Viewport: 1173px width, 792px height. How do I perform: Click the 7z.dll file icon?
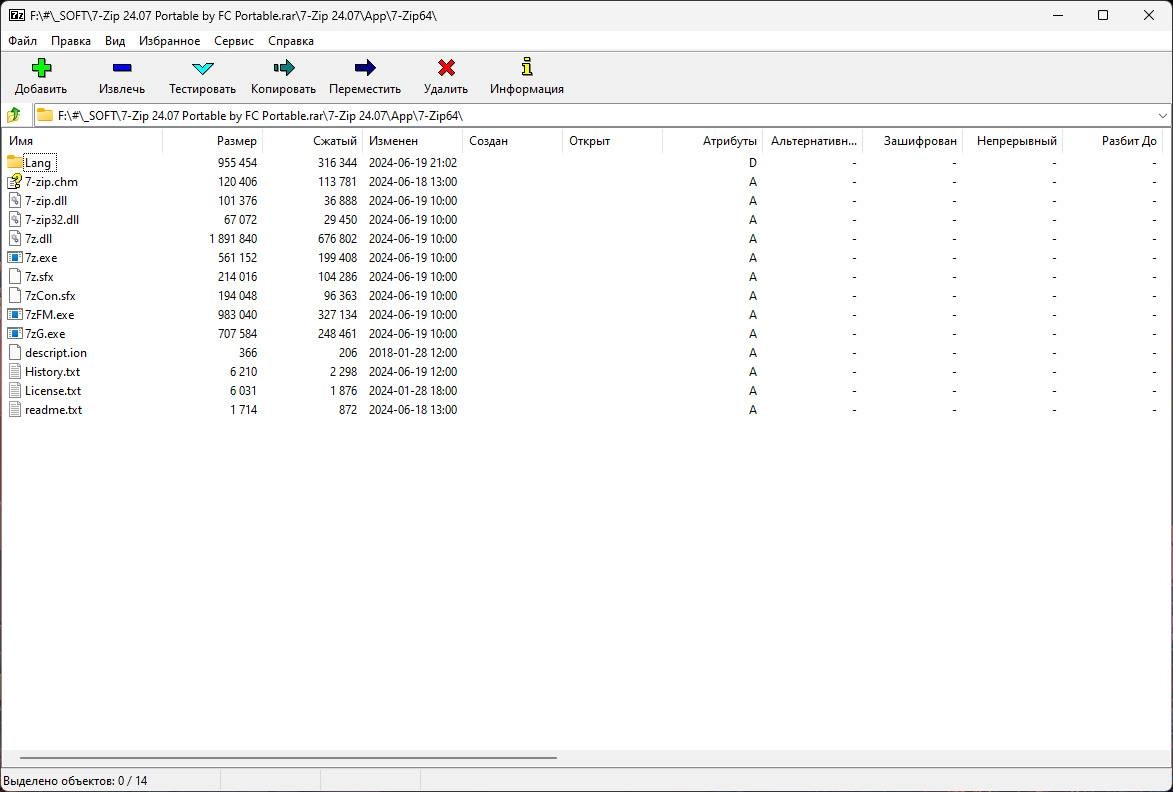(x=14, y=239)
